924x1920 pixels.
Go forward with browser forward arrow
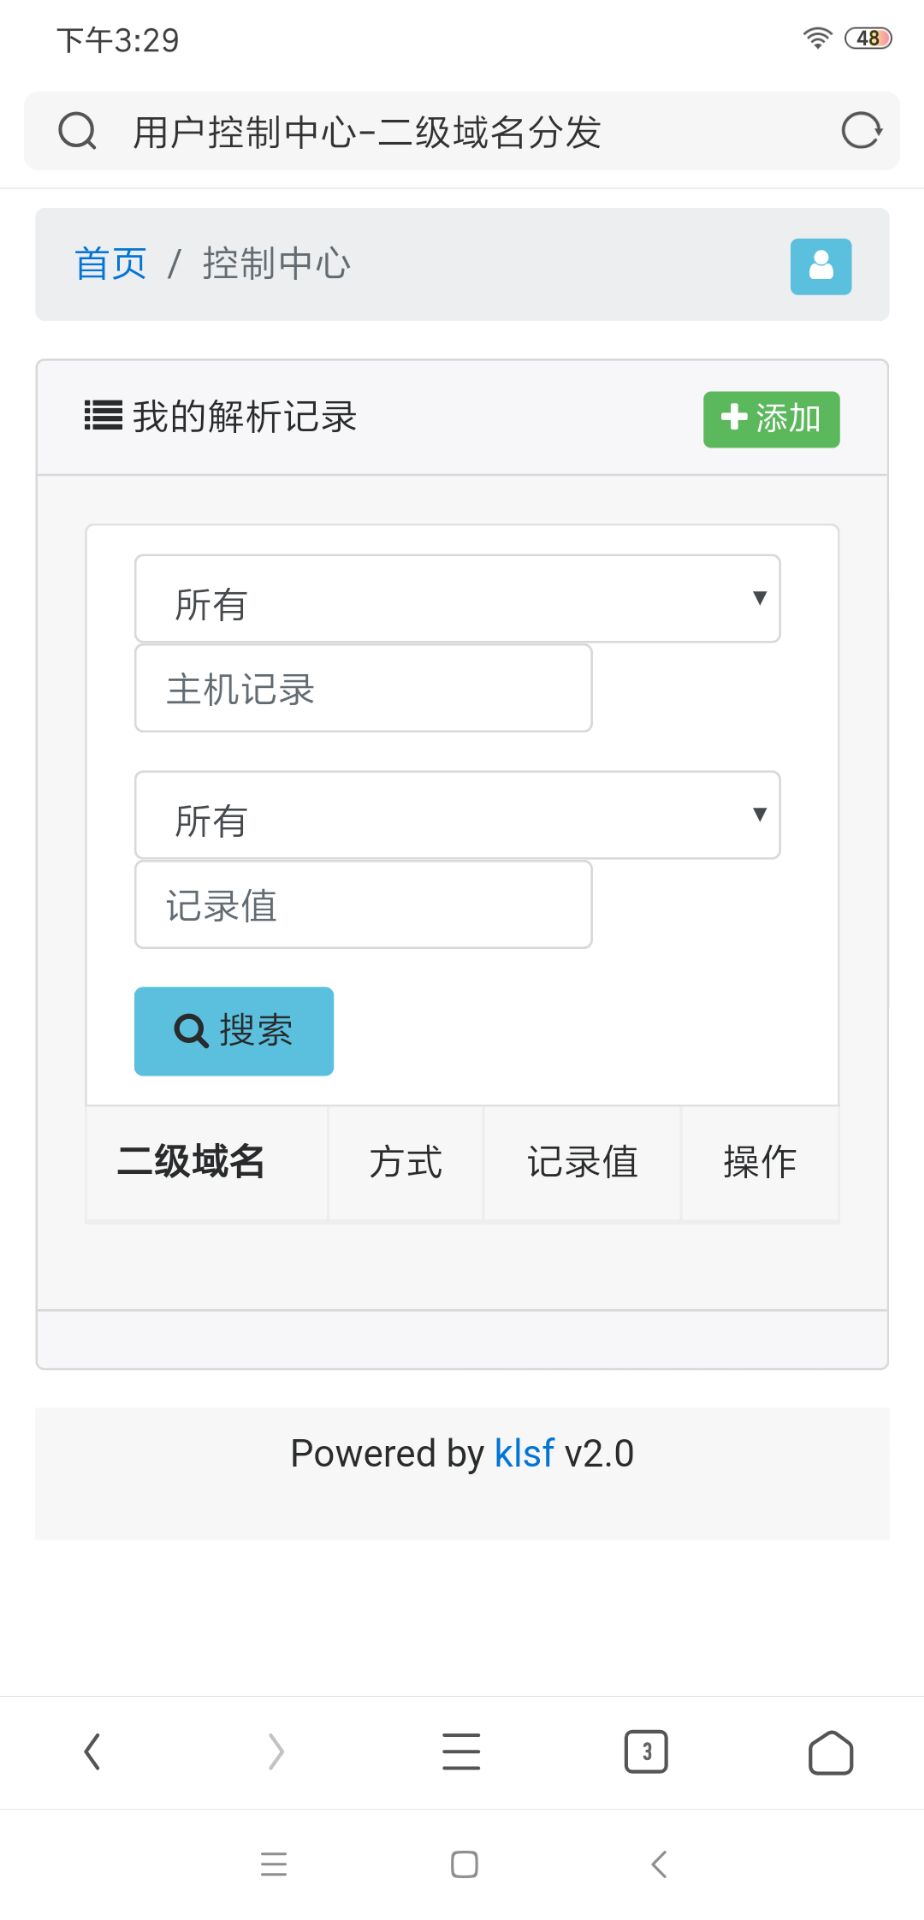pos(276,1752)
